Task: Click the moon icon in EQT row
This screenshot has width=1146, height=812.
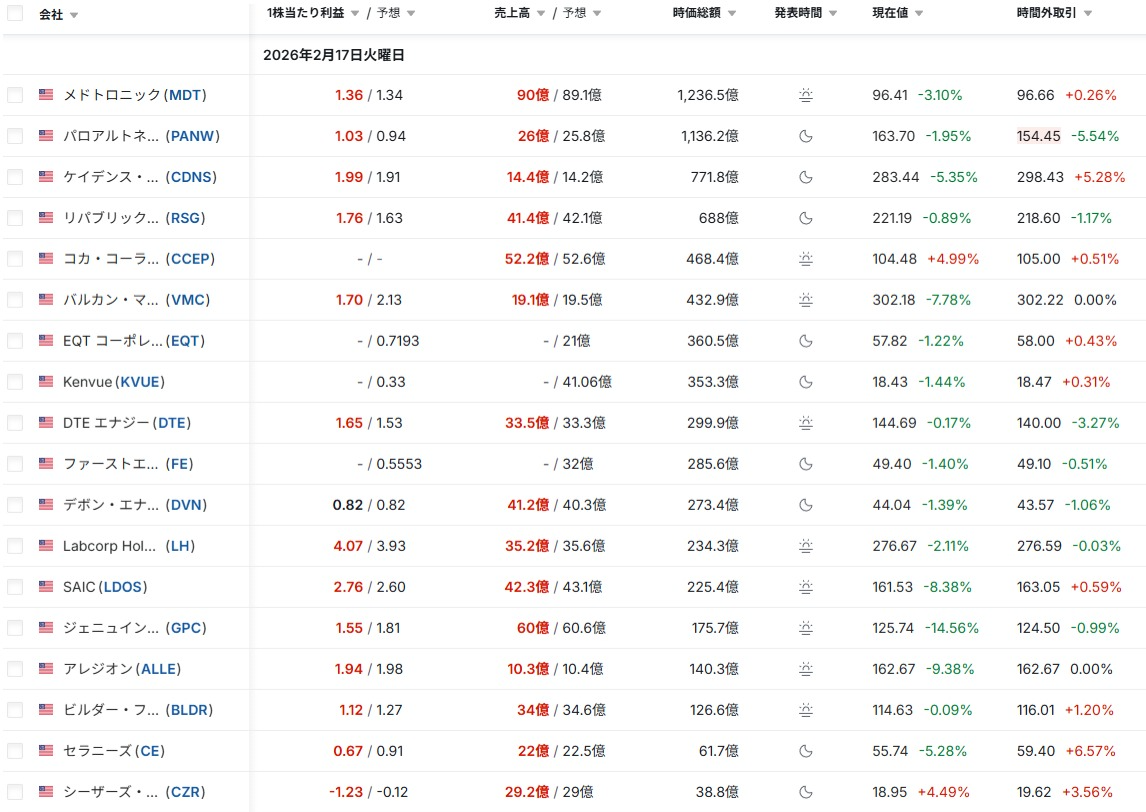Action: 806,341
